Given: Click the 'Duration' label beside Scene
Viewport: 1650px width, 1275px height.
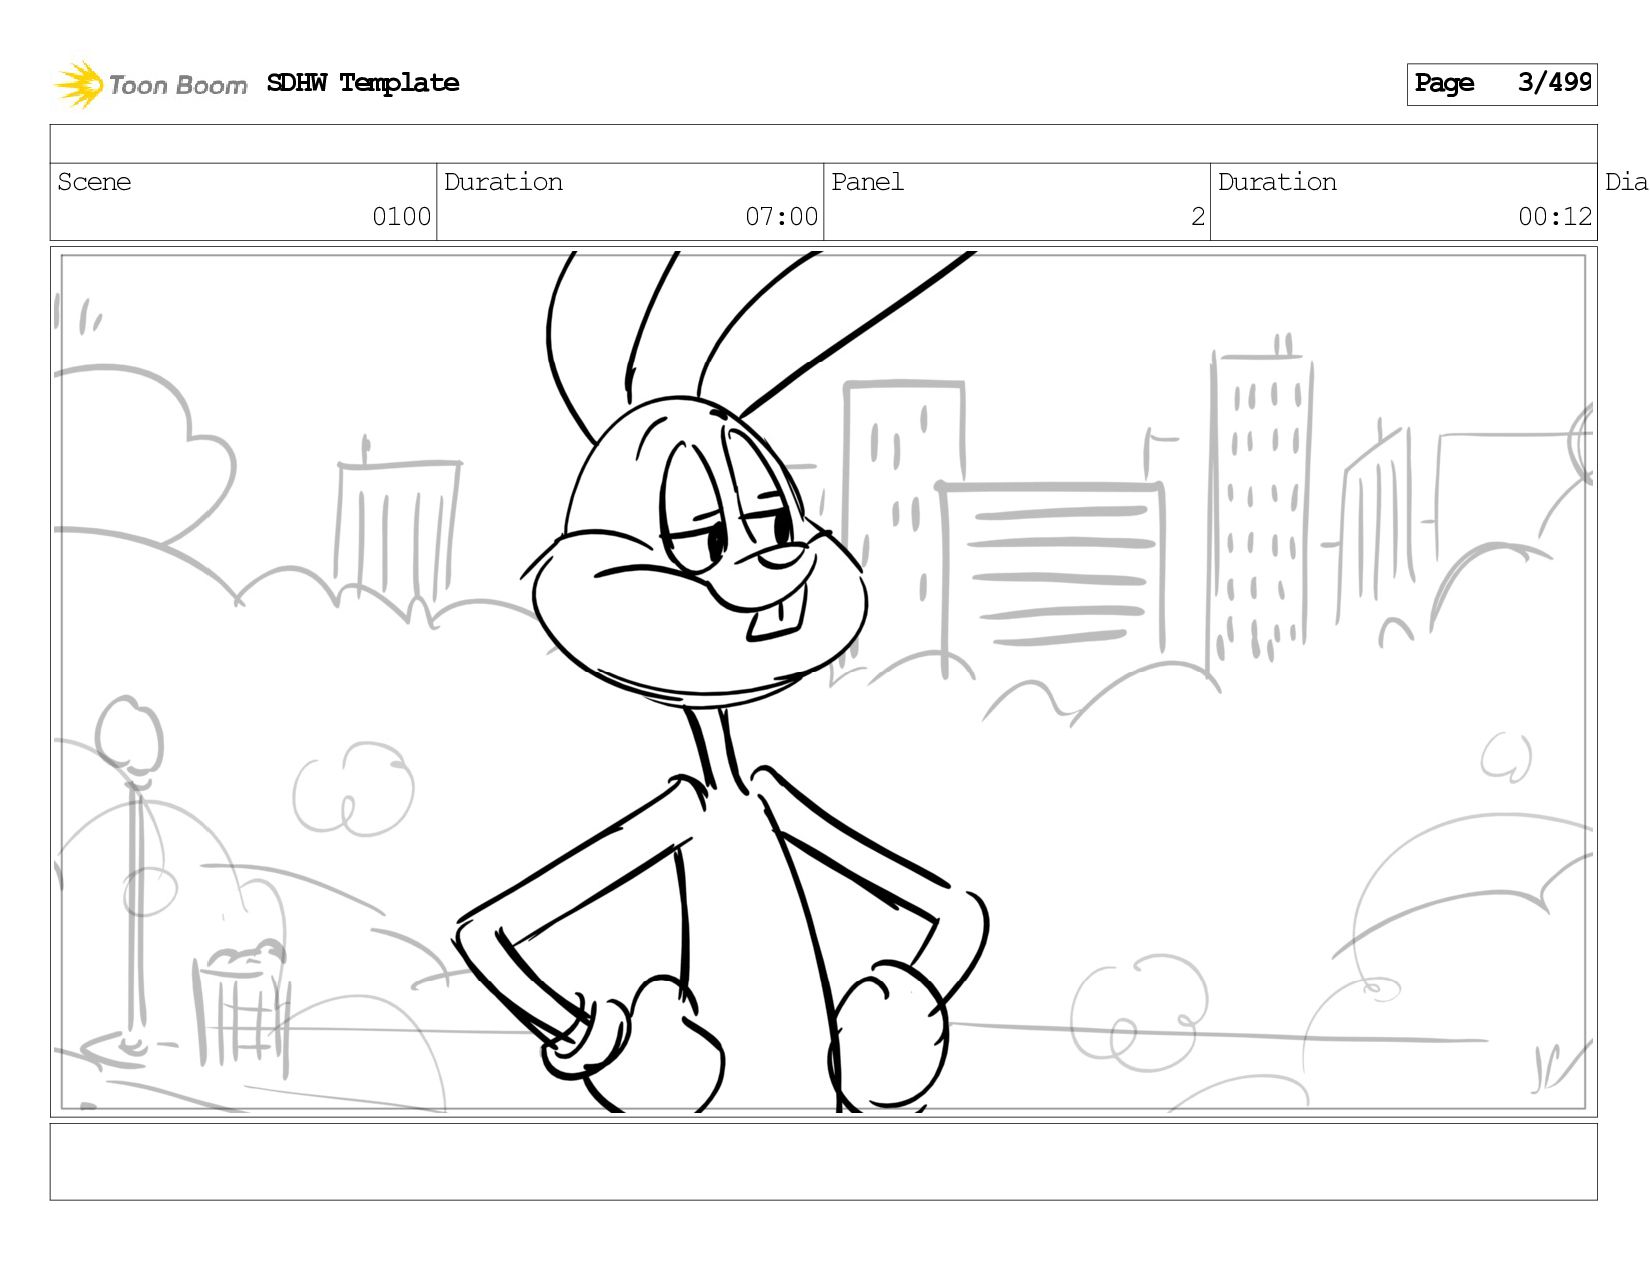Looking at the screenshot, I should 503,182.
